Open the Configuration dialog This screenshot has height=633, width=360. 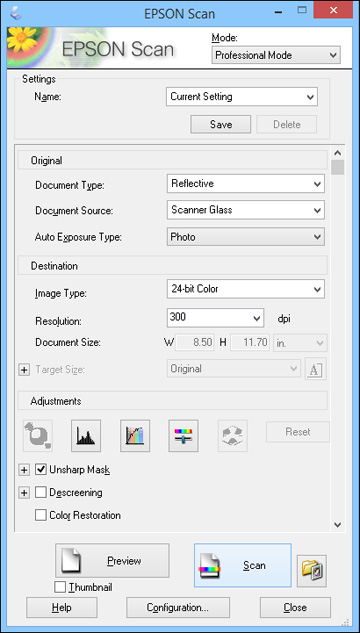178,608
